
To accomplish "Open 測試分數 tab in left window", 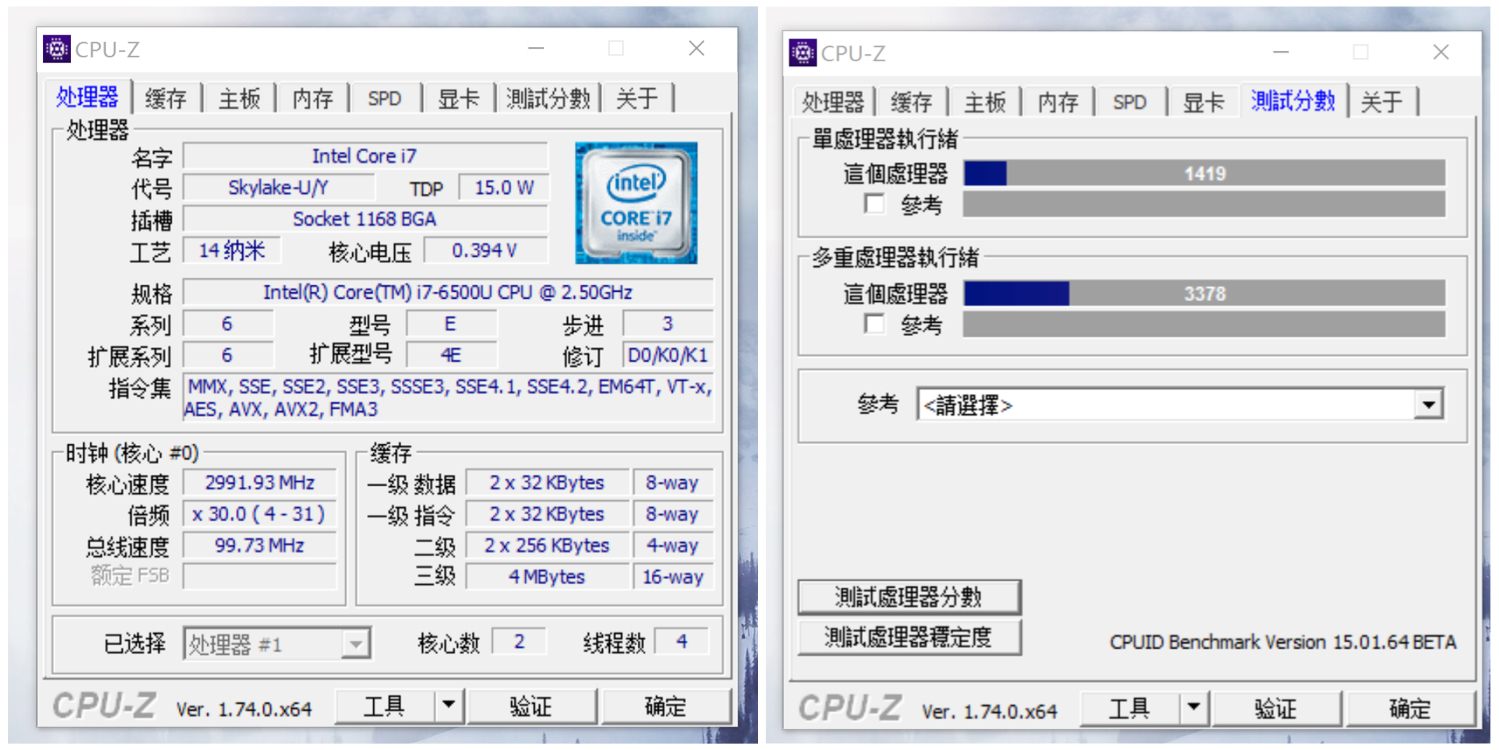I will (x=549, y=98).
